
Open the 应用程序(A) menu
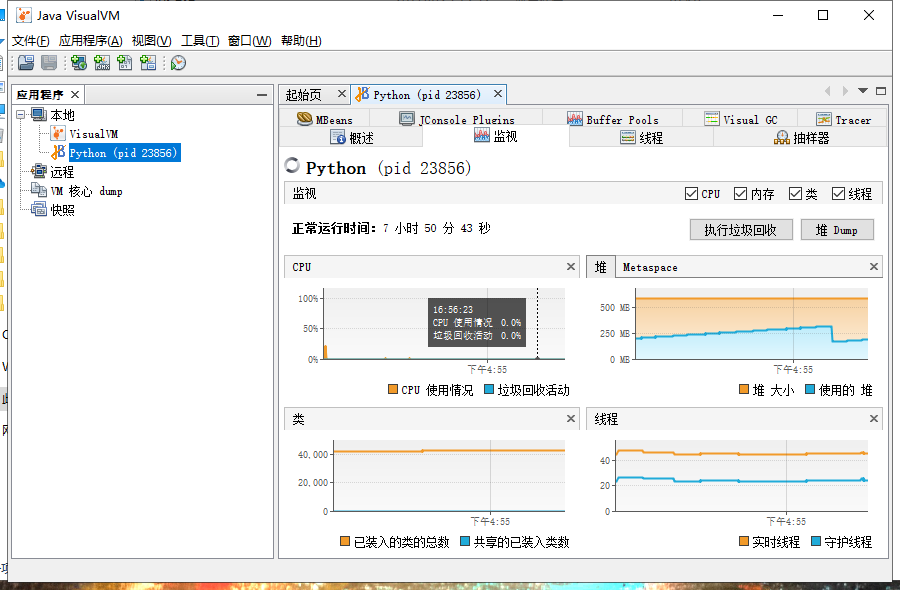tap(91, 41)
